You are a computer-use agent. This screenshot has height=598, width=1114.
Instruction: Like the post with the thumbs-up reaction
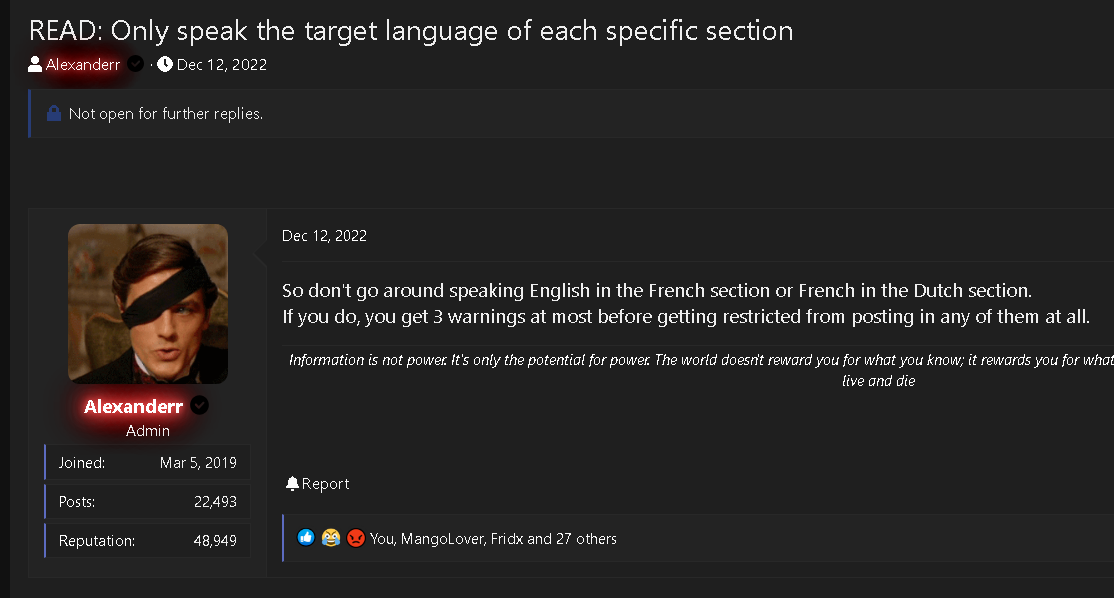306,537
